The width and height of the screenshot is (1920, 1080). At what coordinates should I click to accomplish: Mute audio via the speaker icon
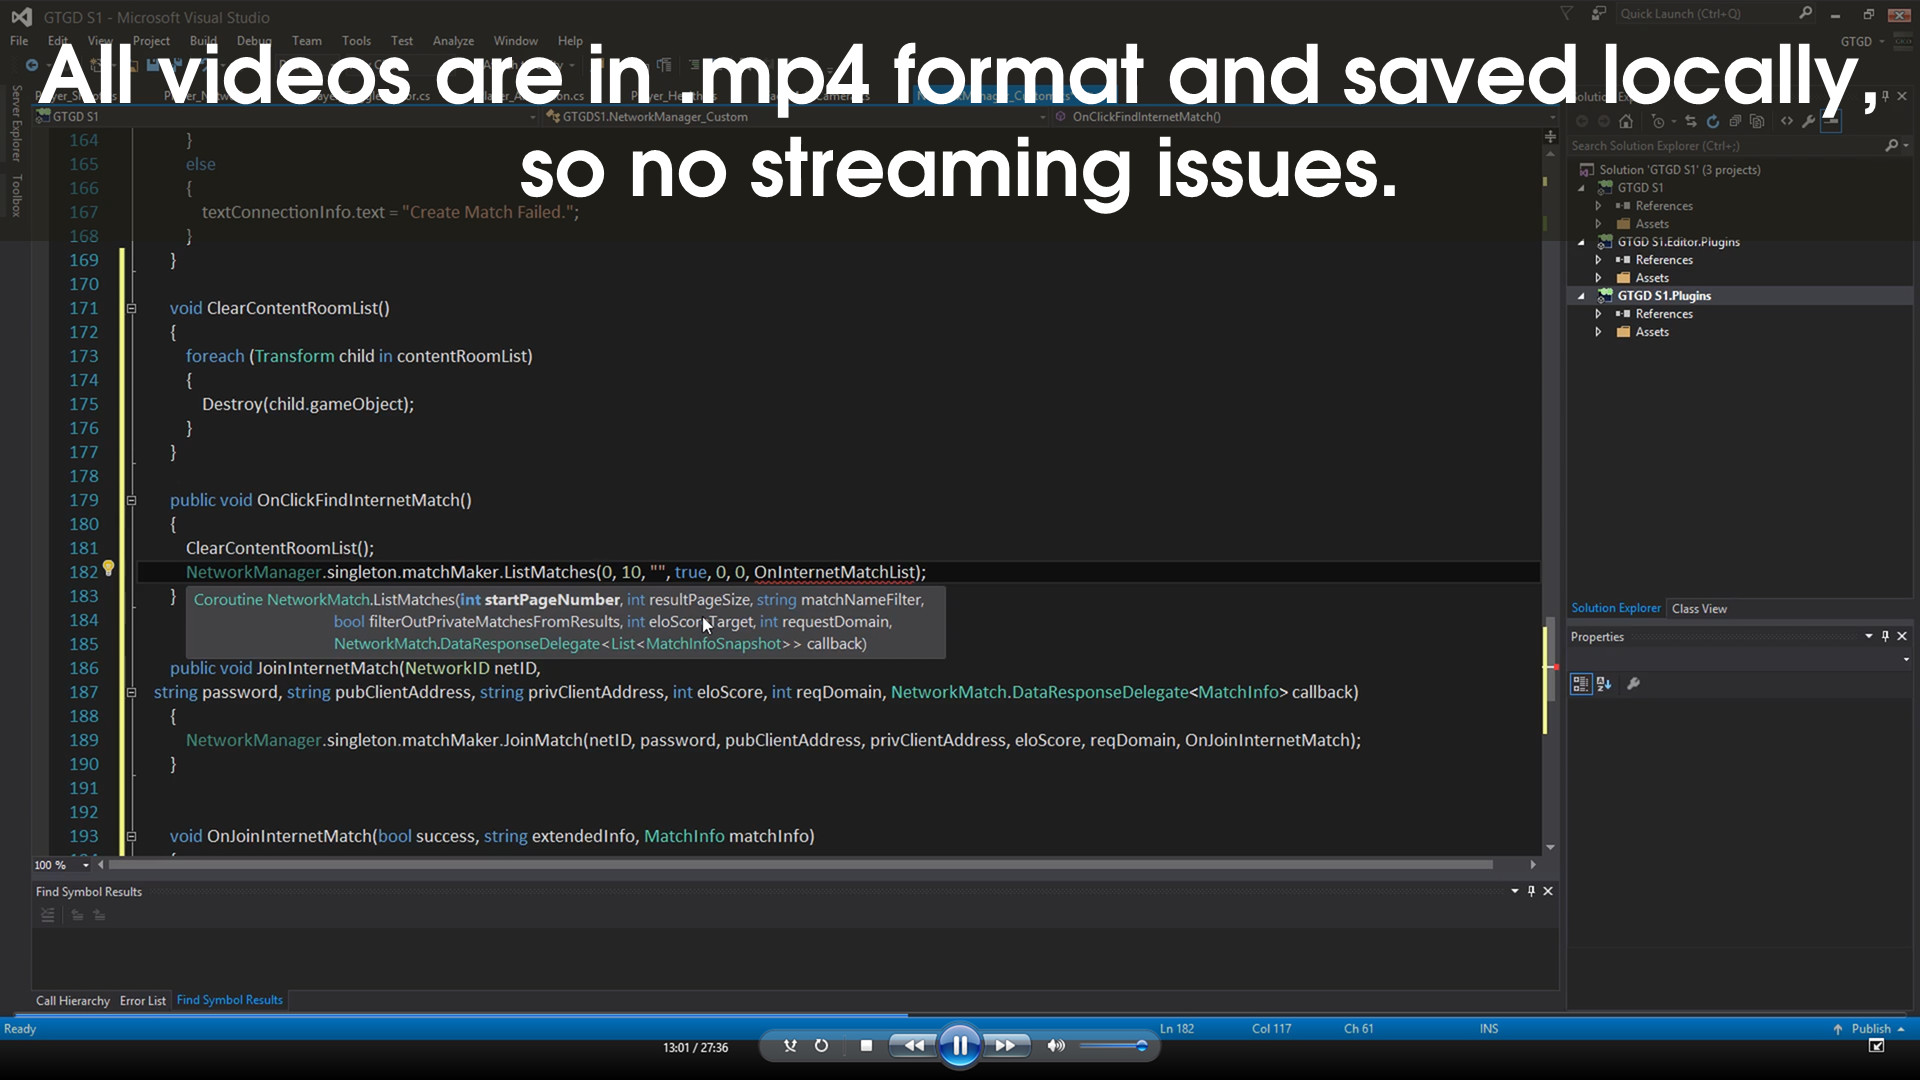[1056, 1045]
